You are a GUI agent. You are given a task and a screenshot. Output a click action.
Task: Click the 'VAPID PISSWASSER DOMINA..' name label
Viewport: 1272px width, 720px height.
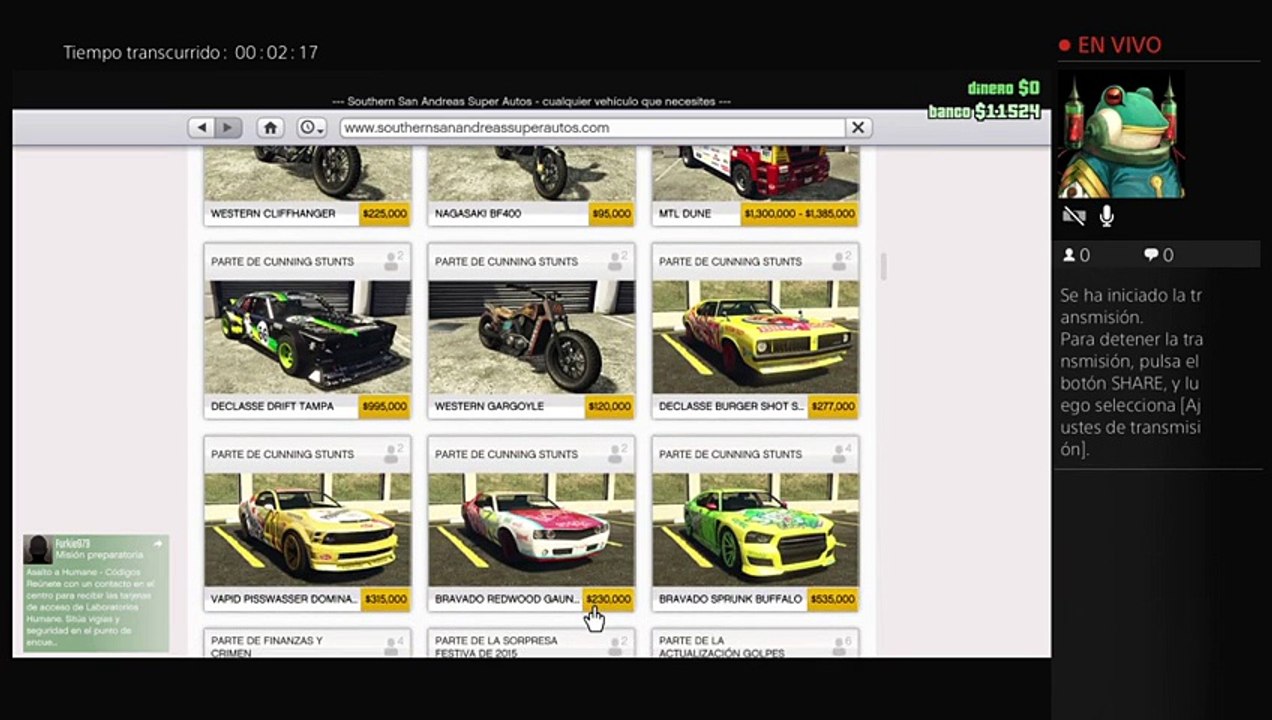pyautogui.click(x=283, y=600)
